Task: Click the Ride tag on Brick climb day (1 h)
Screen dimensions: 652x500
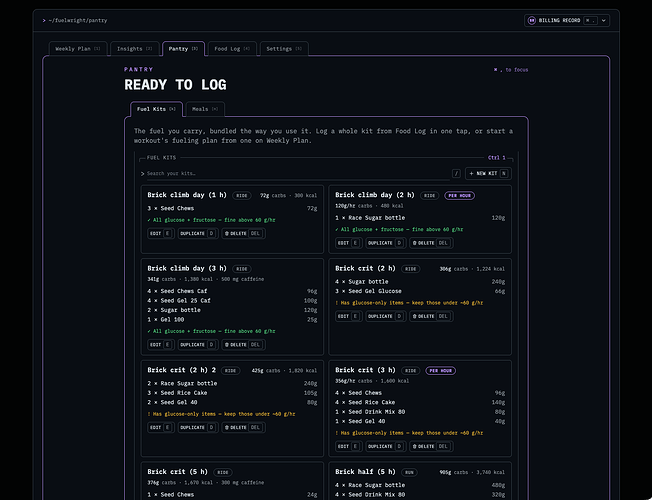Action: [x=242, y=196]
